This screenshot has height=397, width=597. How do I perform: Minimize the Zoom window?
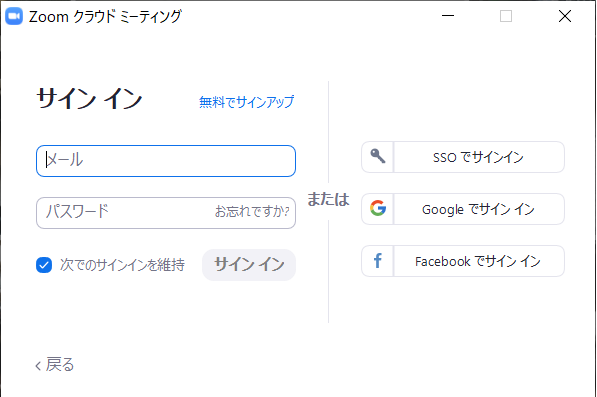(x=448, y=16)
